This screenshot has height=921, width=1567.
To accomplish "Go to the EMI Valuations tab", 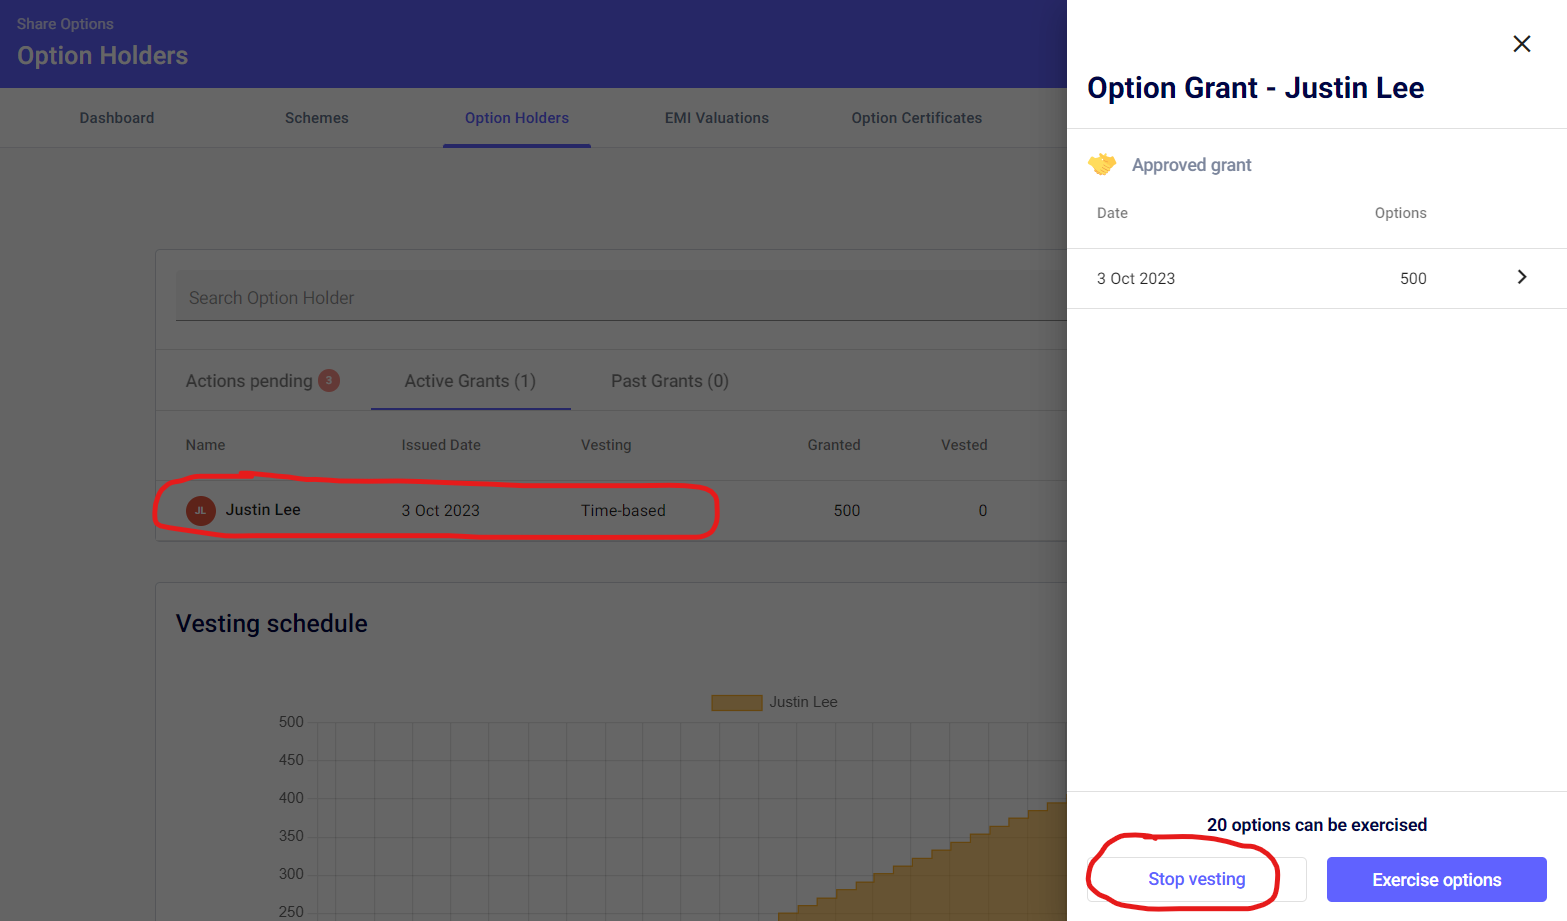I will pos(716,118).
